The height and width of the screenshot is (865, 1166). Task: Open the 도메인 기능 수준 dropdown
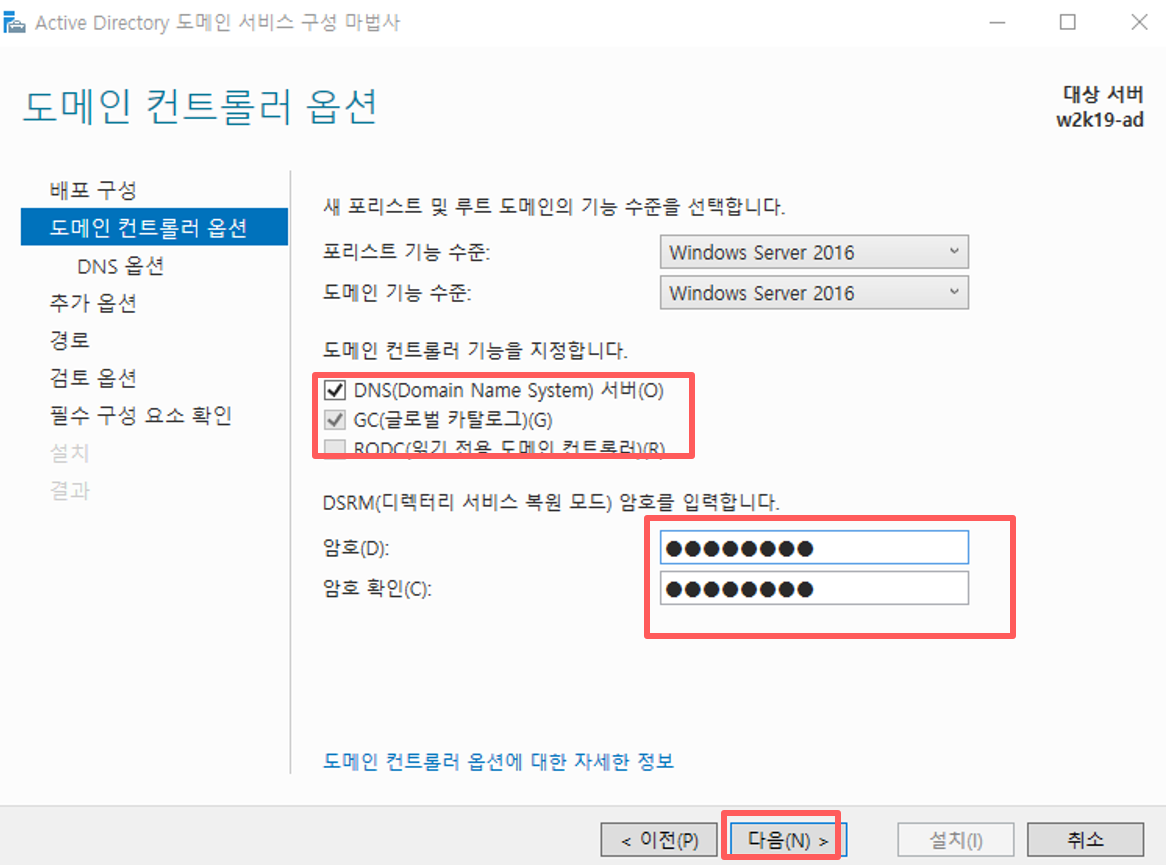[814, 293]
